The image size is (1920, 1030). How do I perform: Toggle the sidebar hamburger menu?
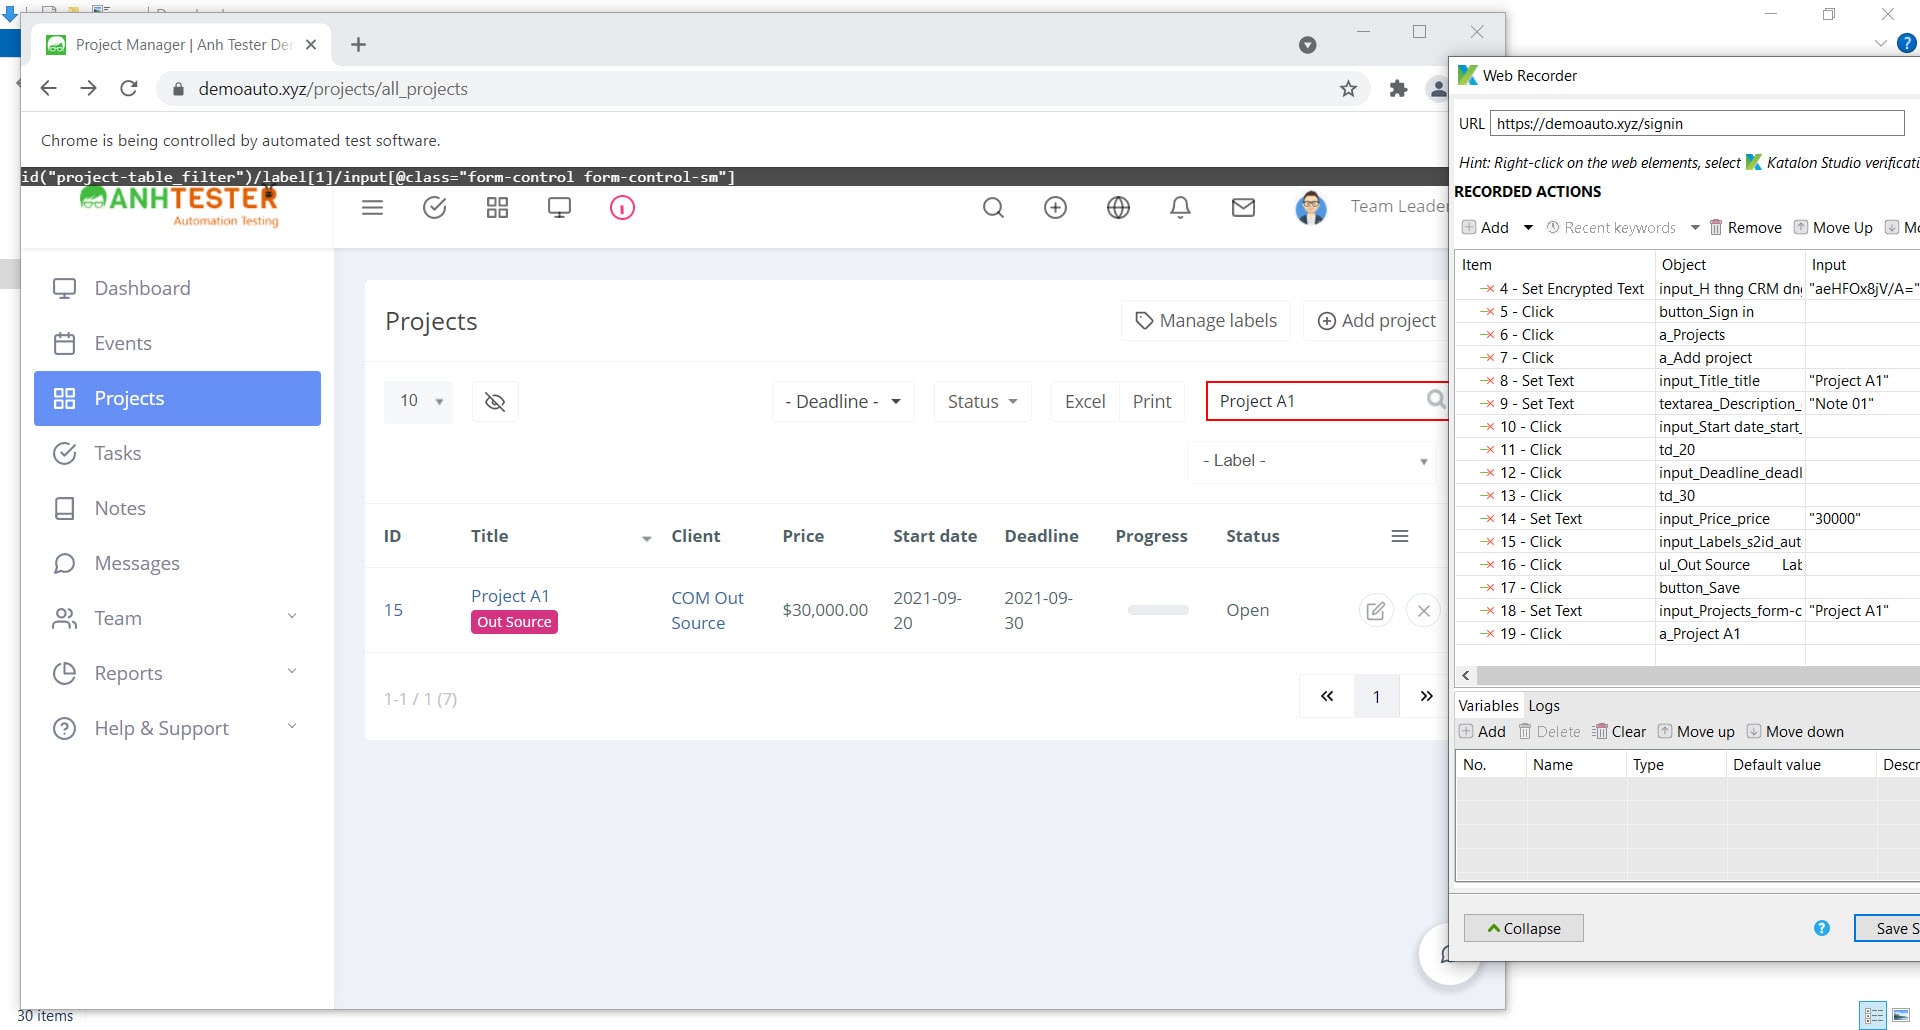click(x=372, y=208)
